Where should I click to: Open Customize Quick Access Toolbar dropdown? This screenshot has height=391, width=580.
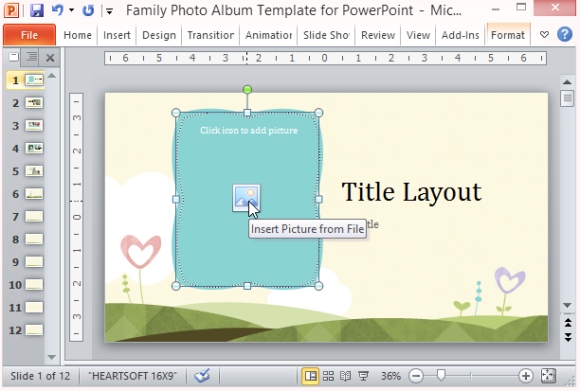coord(109,11)
